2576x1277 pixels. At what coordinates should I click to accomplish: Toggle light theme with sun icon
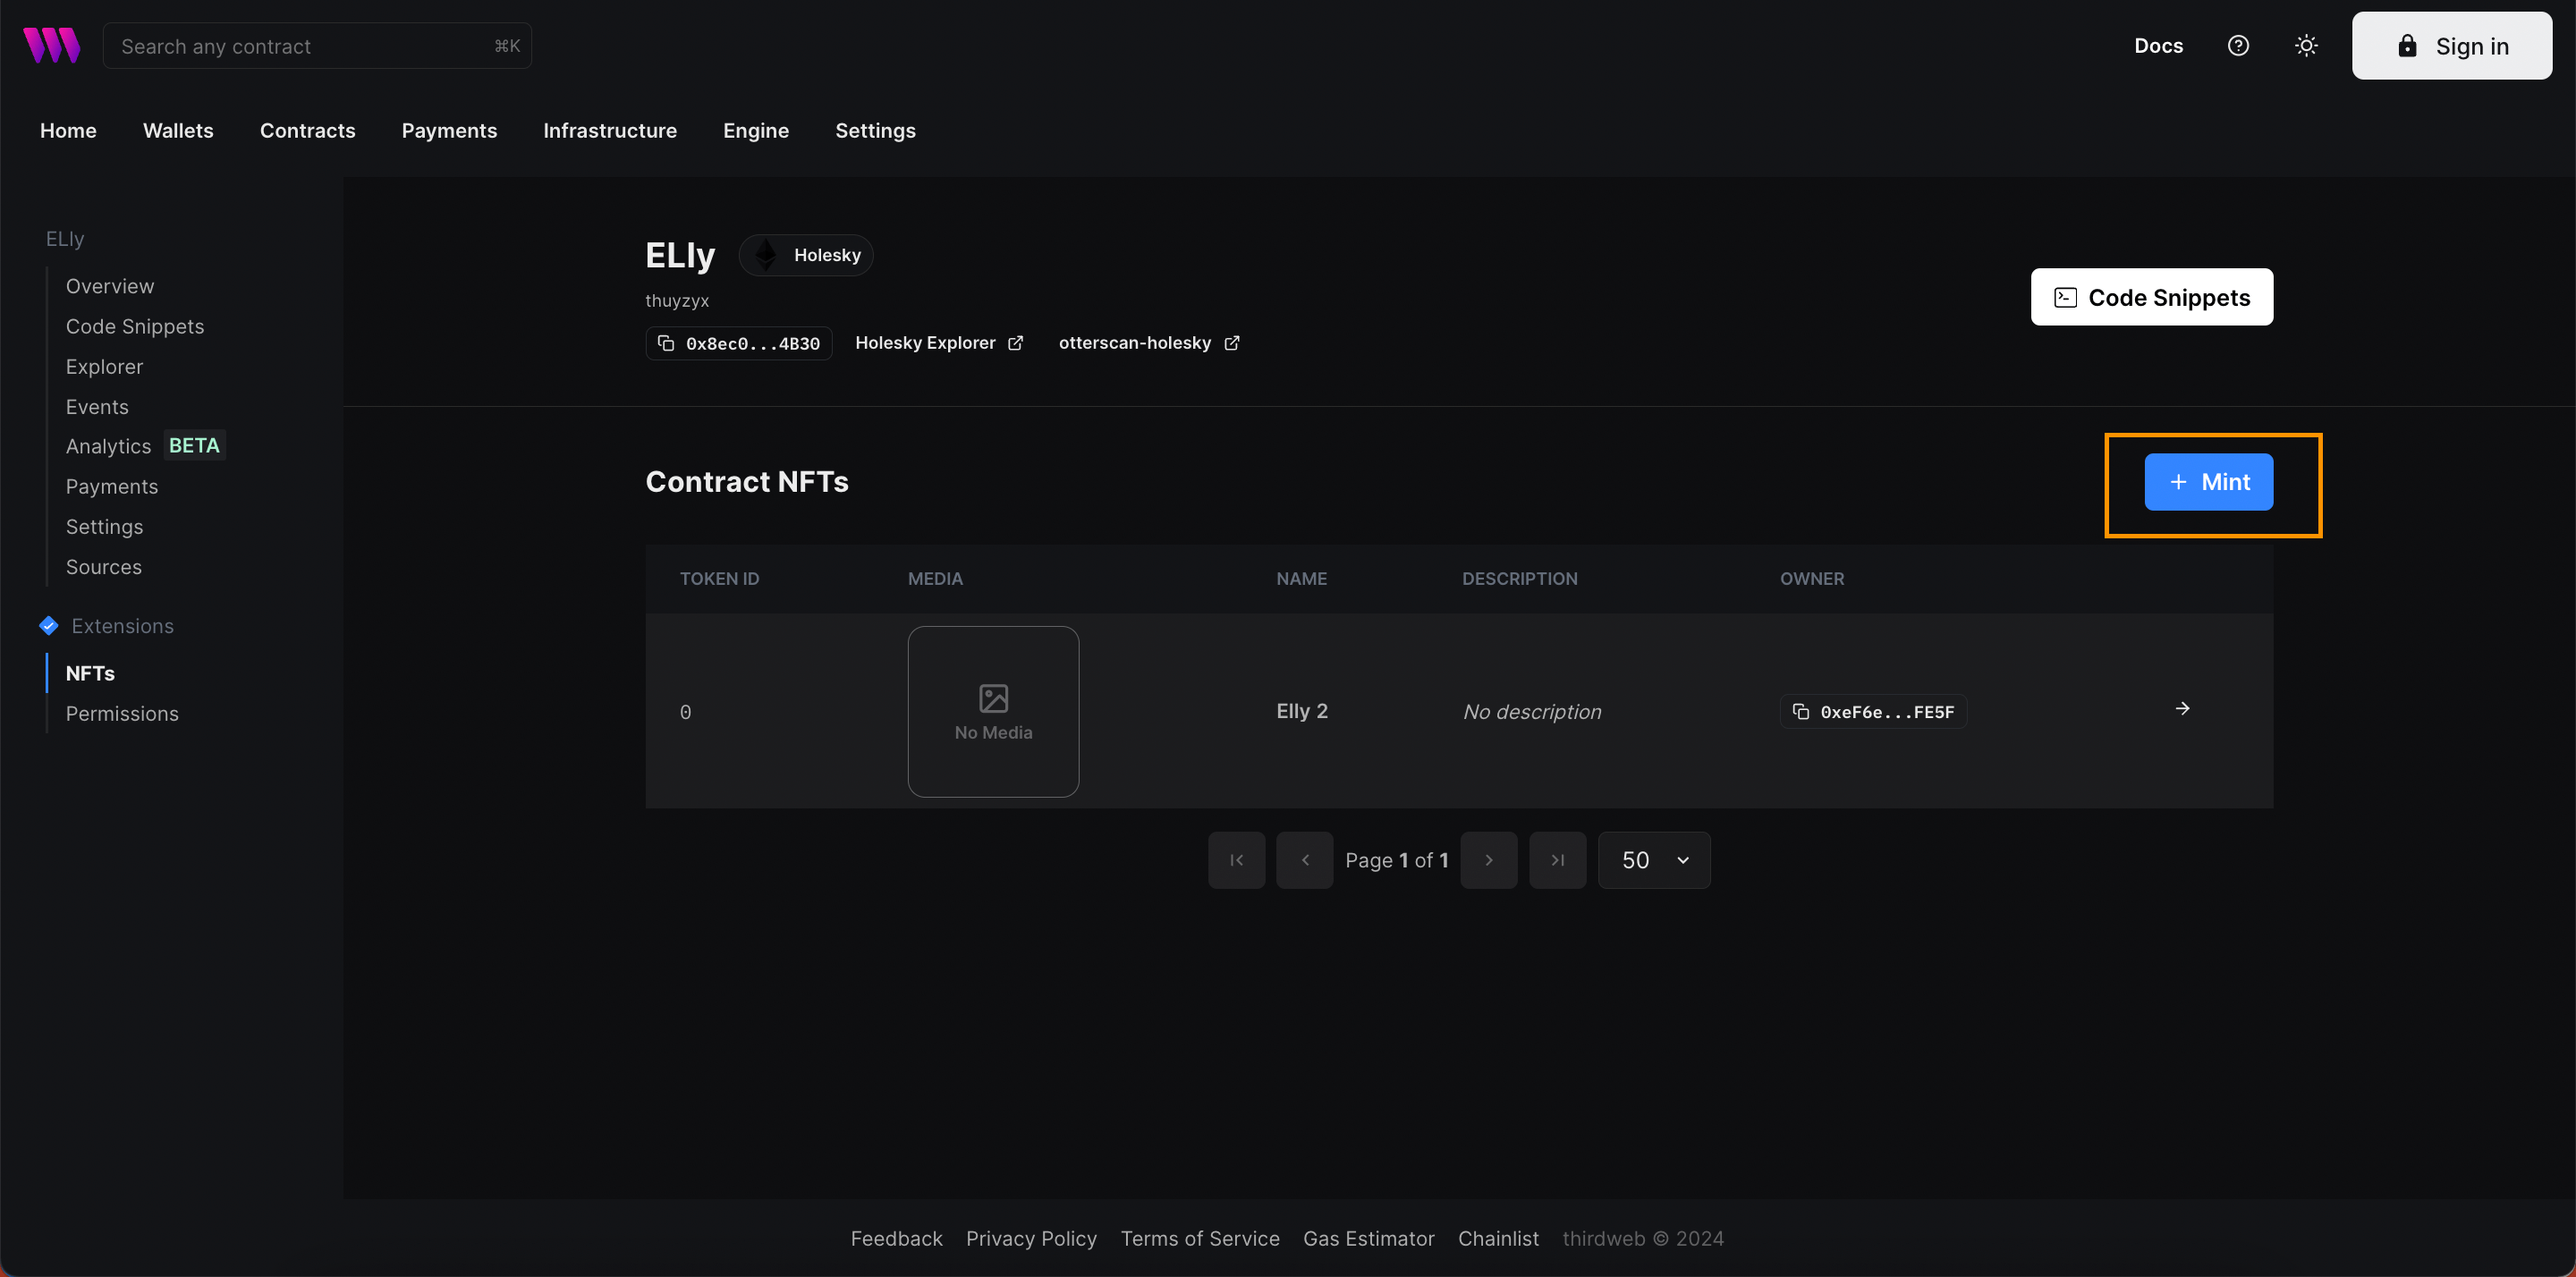(x=2306, y=46)
